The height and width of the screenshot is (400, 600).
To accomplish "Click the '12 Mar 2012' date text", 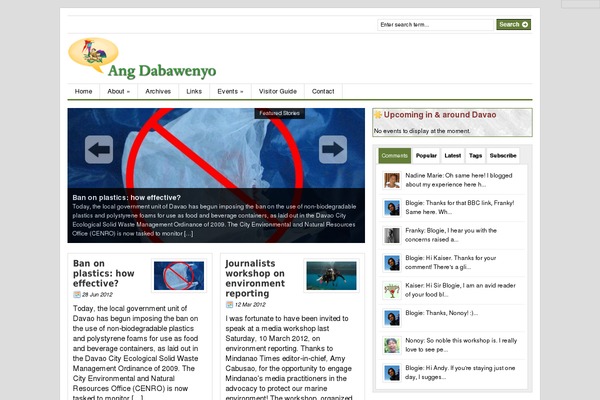I will (x=250, y=305).
